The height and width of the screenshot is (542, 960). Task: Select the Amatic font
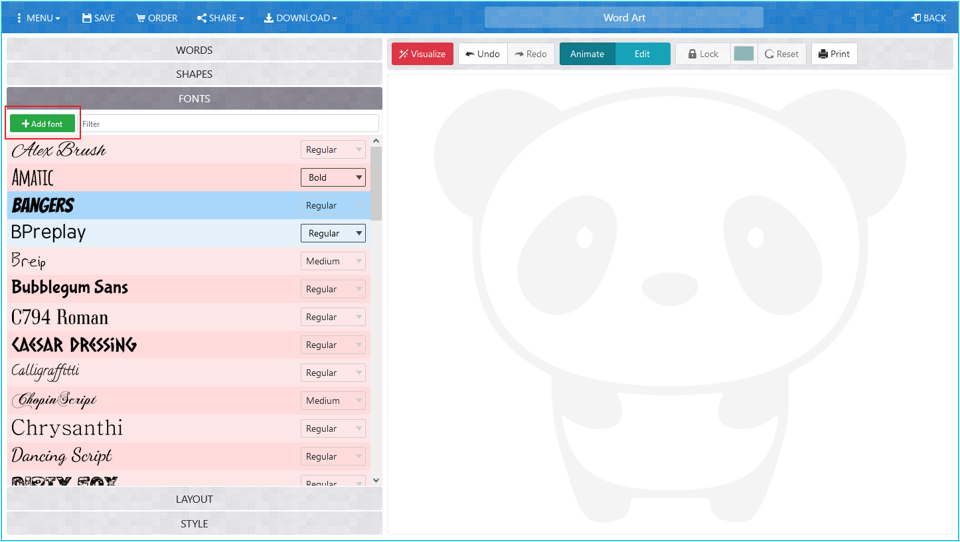32,178
